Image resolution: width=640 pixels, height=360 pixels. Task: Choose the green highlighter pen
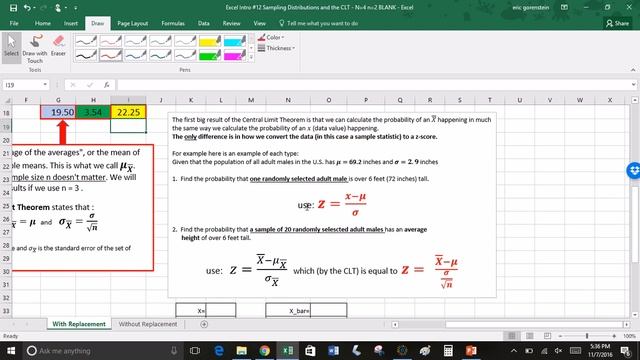click(x=210, y=55)
